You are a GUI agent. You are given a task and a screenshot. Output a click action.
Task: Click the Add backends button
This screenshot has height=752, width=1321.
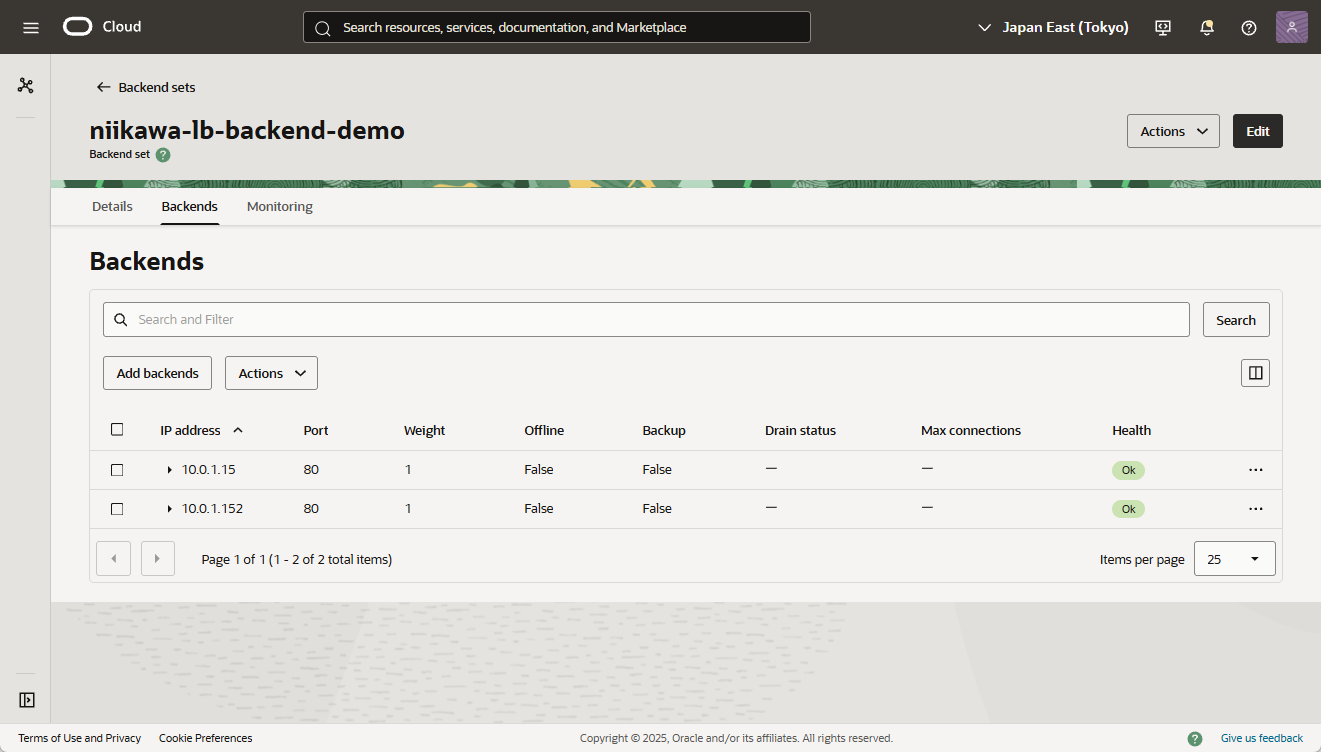[158, 373]
